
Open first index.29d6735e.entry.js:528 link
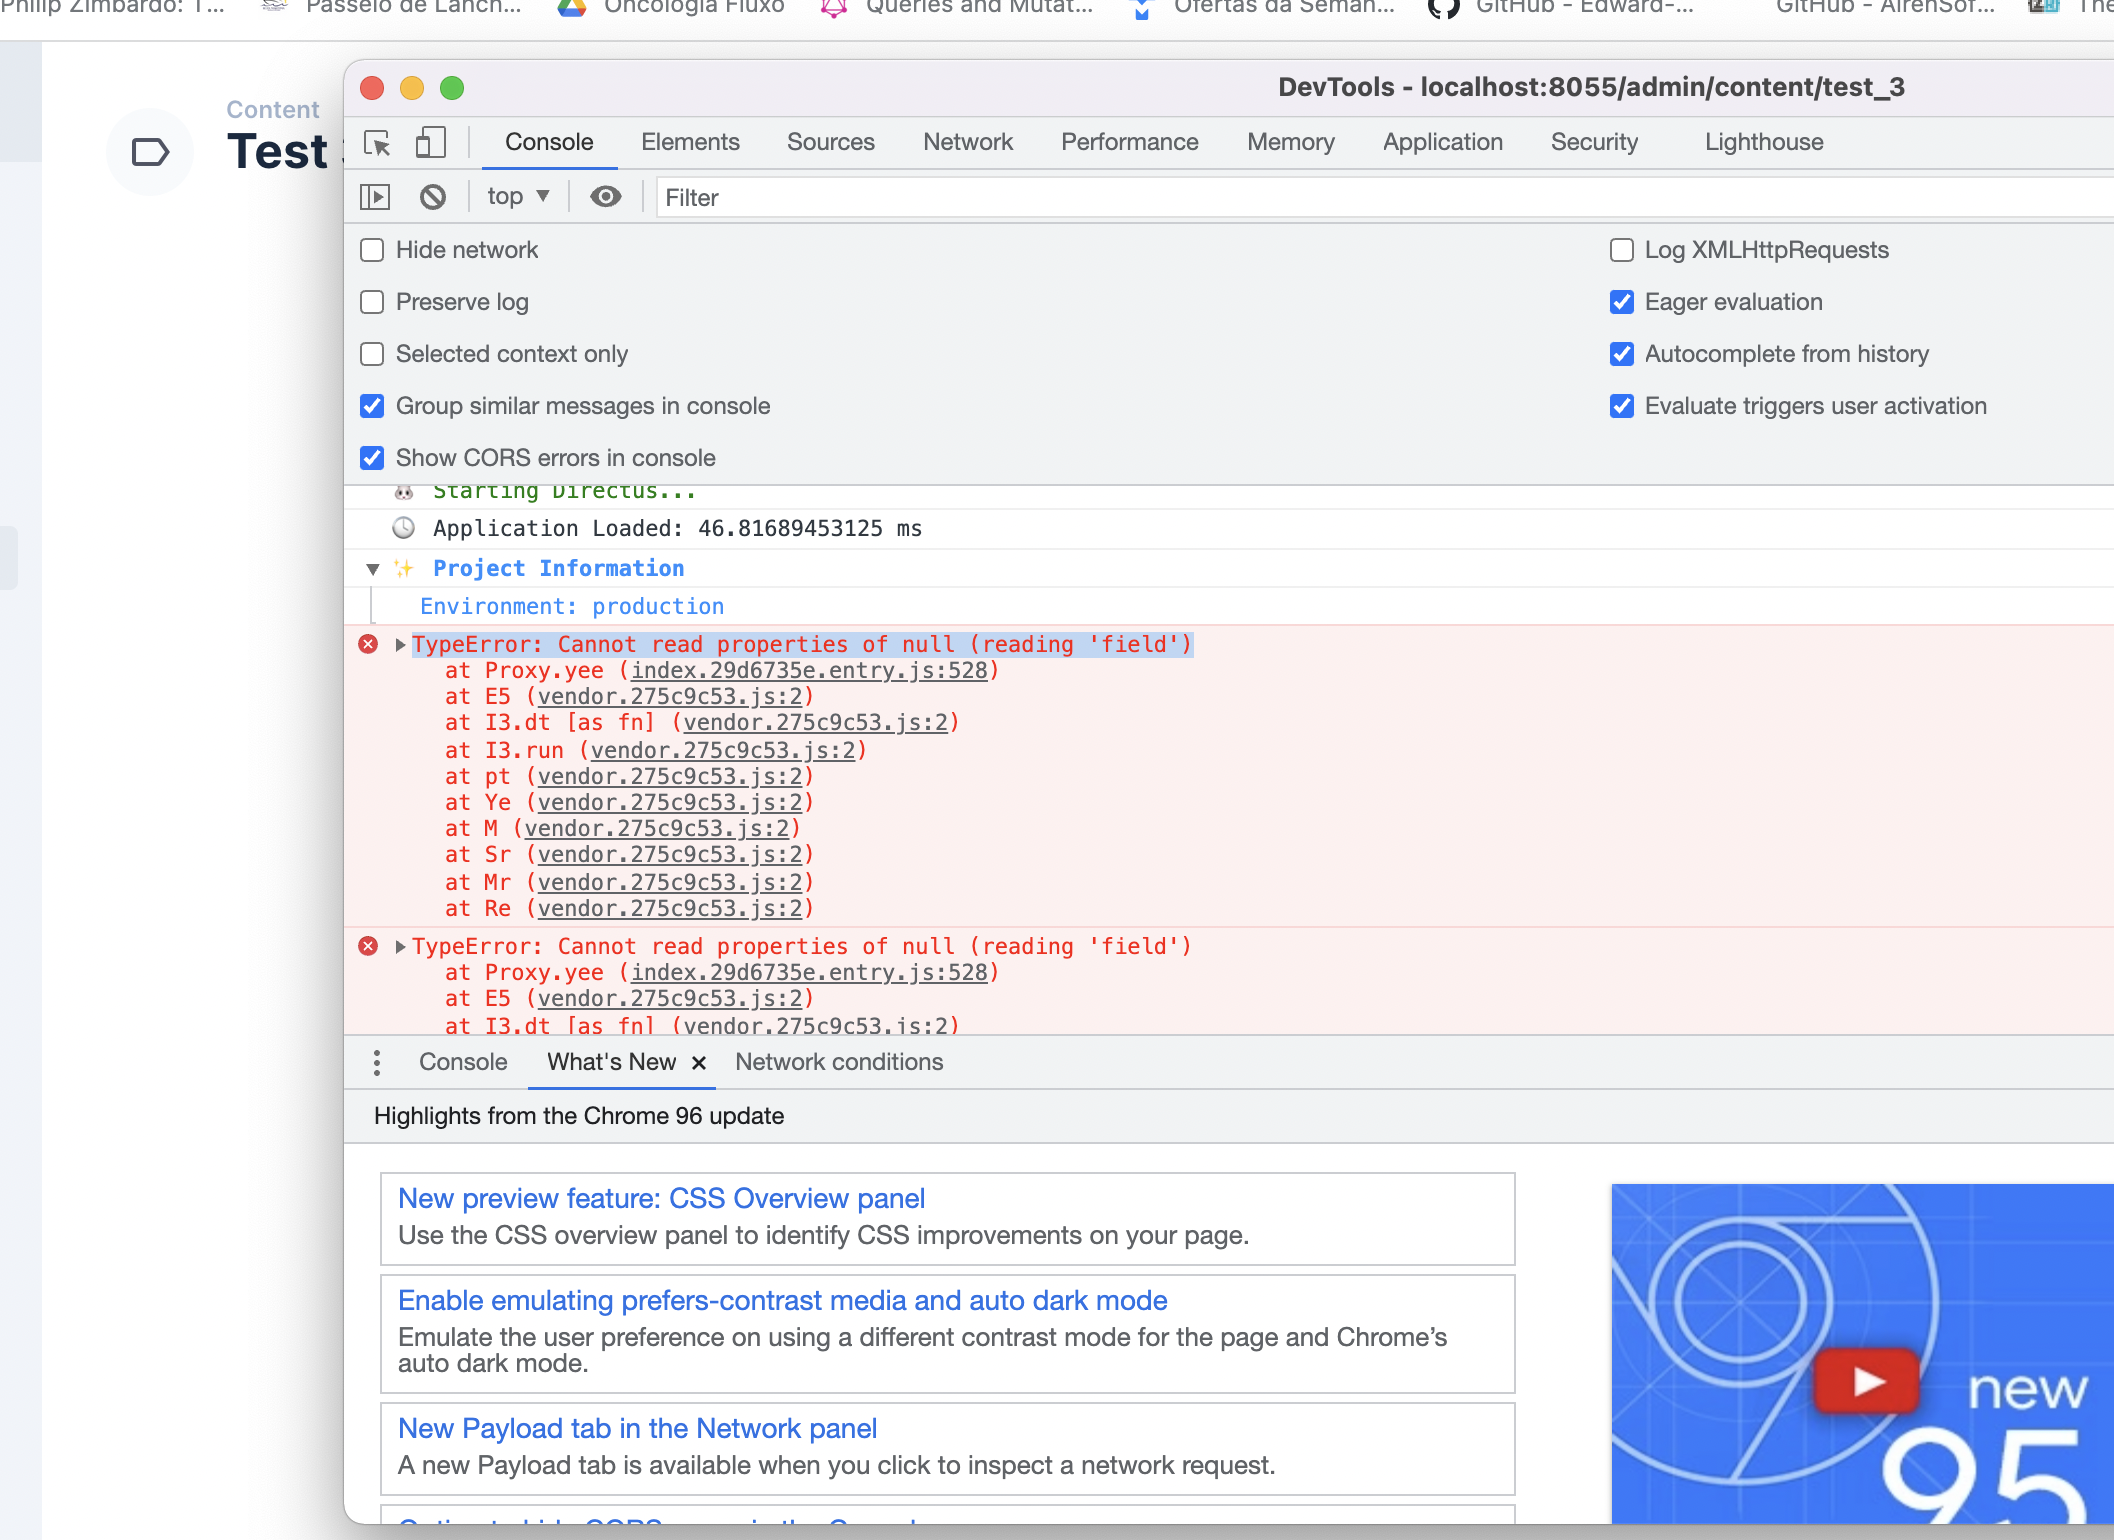tap(809, 671)
